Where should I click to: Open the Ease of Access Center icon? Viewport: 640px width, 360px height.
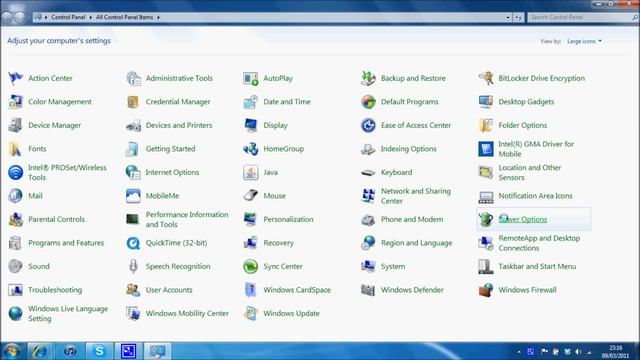click(368, 125)
